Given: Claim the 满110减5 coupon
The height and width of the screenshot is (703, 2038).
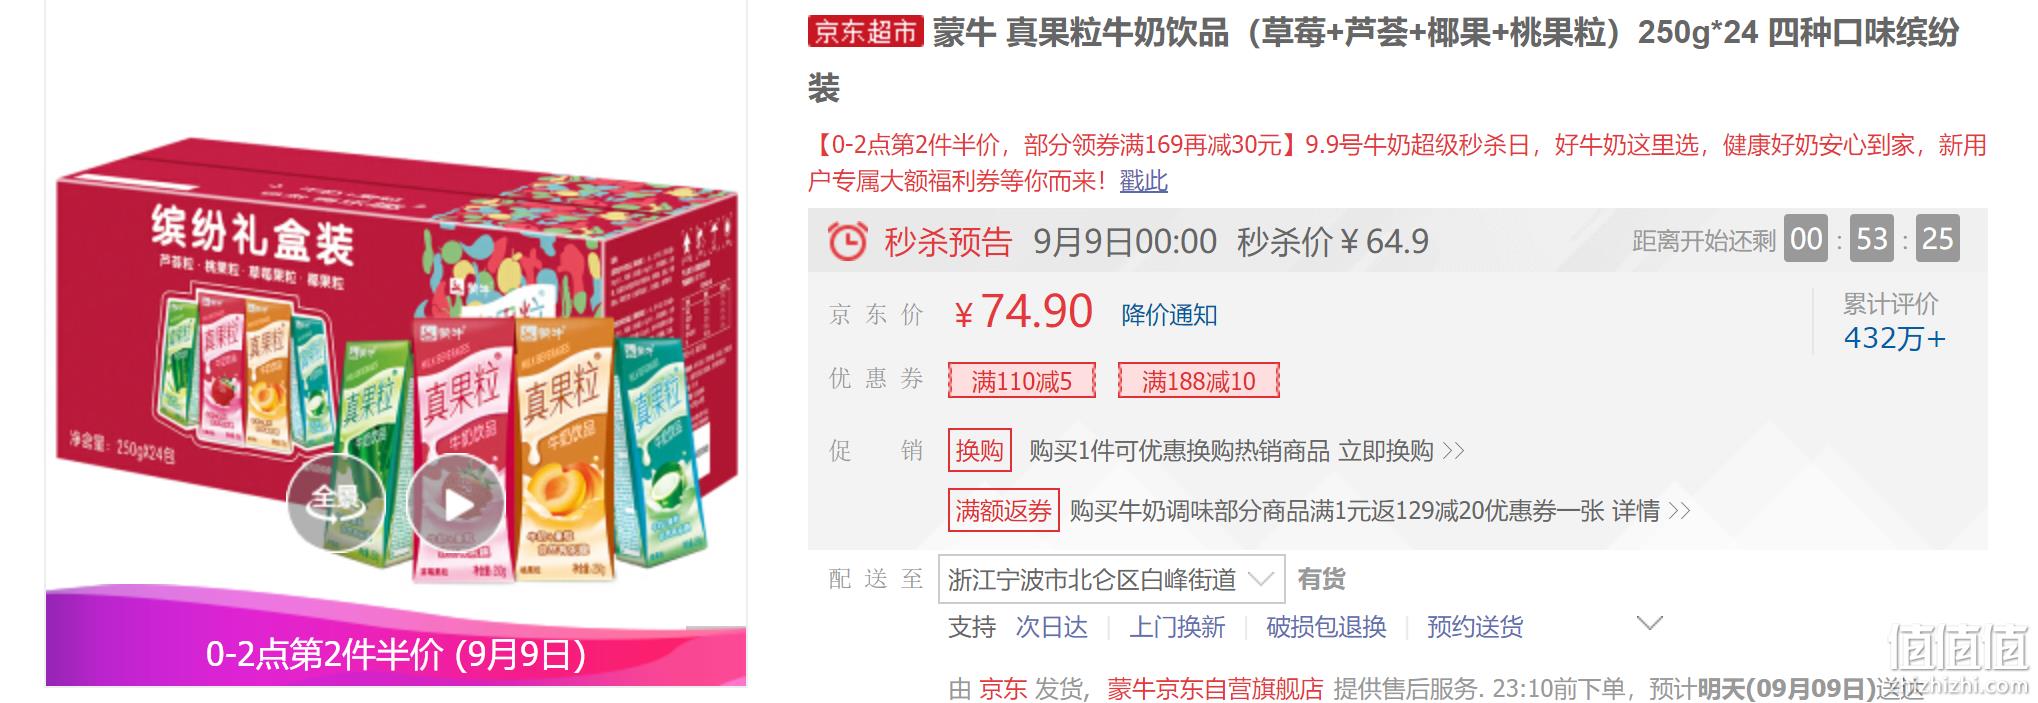Looking at the screenshot, I should pyautogui.click(x=1021, y=380).
